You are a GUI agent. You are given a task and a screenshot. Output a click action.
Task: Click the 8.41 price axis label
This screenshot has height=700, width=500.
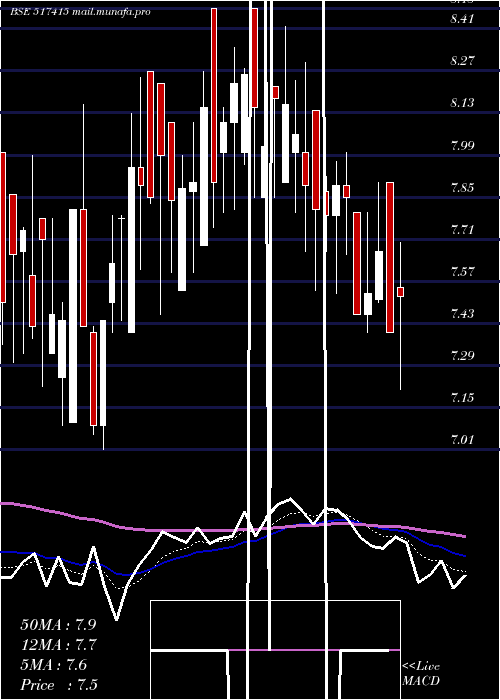coord(462,19)
